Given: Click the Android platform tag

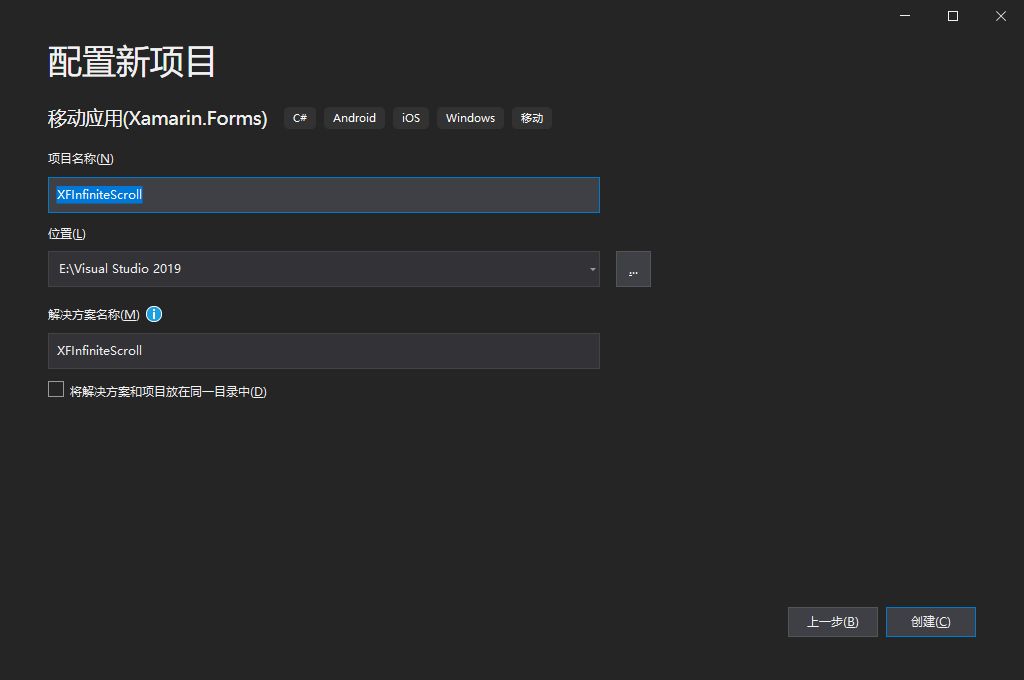Looking at the screenshot, I should click(354, 118).
